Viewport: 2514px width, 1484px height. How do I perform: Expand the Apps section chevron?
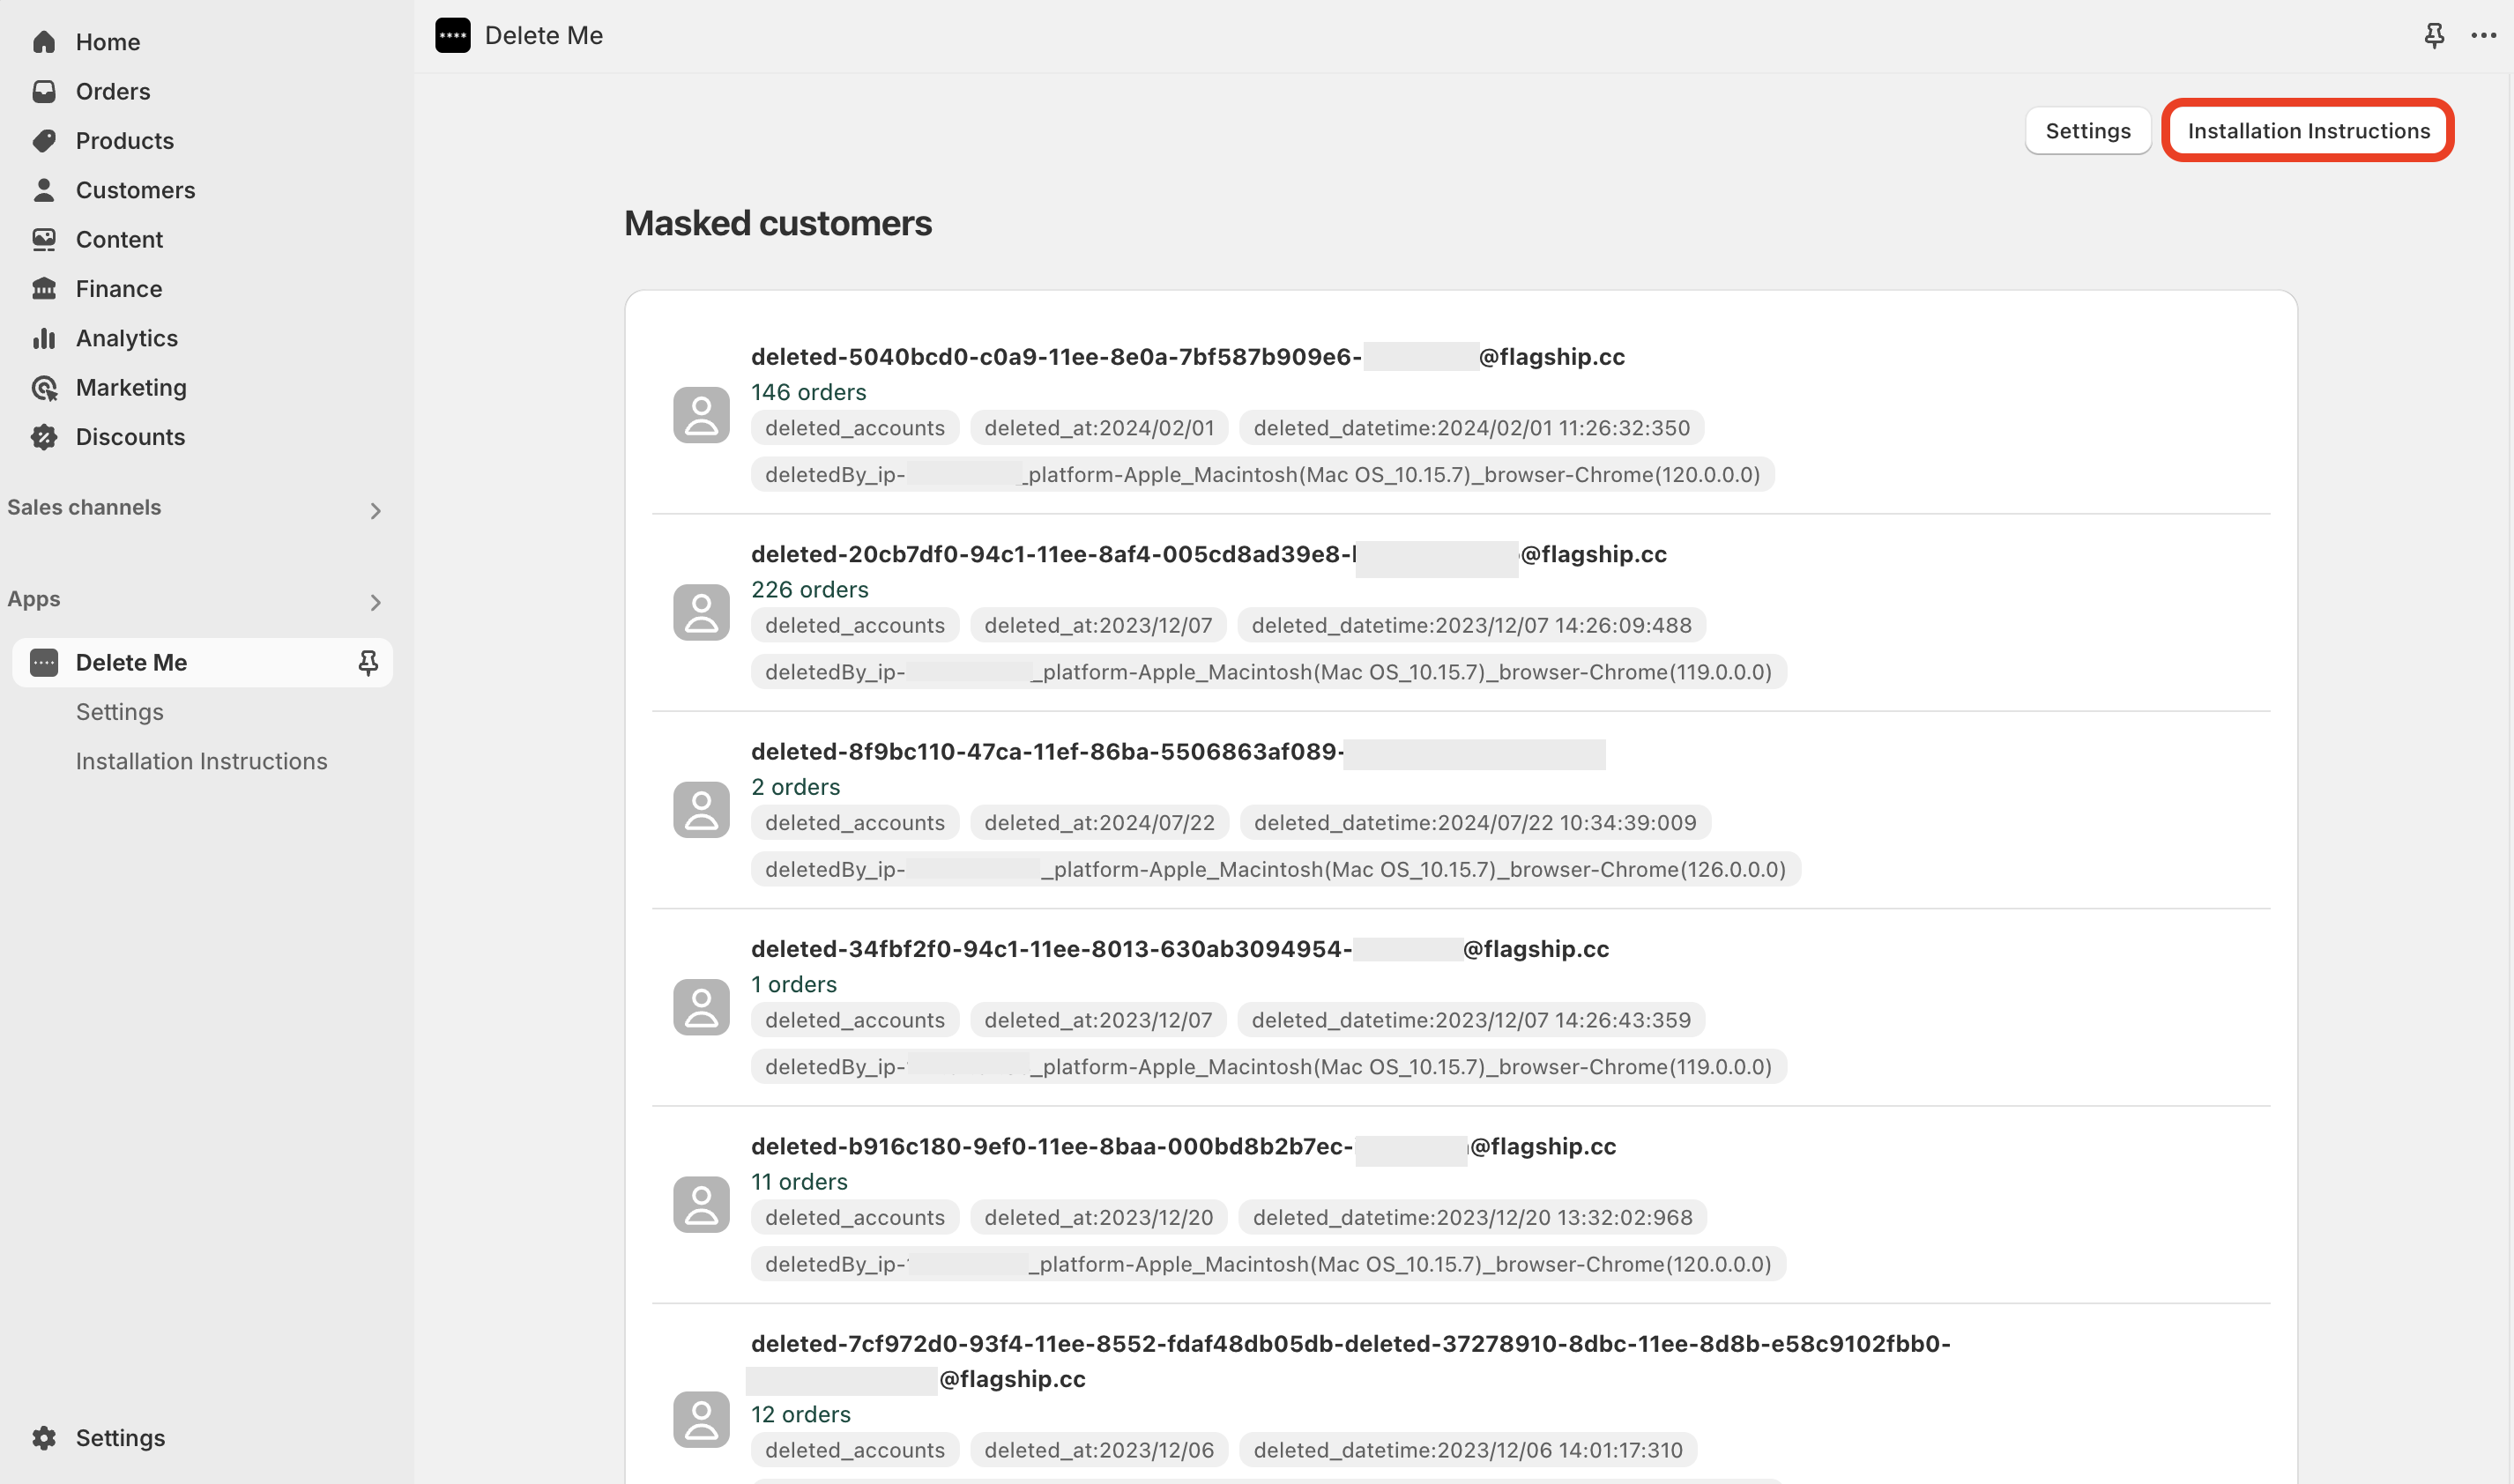(375, 603)
